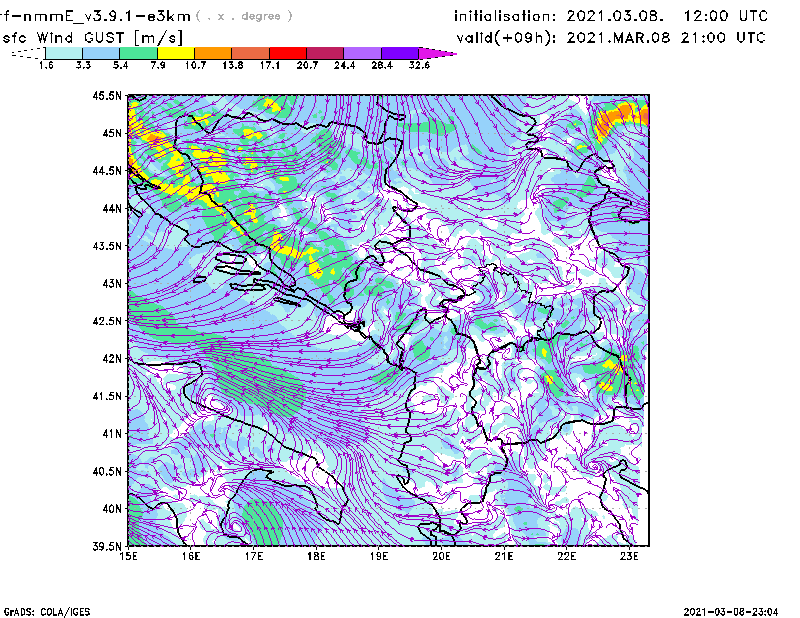This screenshot has width=800, height=618.
Task: Click the light blue legend swatch
Action: tap(101, 53)
